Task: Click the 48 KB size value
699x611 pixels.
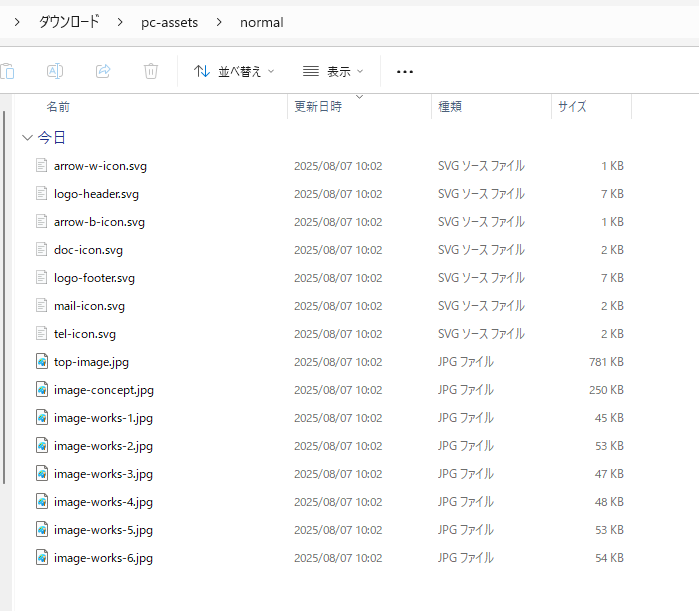Action: coord(609,502)
